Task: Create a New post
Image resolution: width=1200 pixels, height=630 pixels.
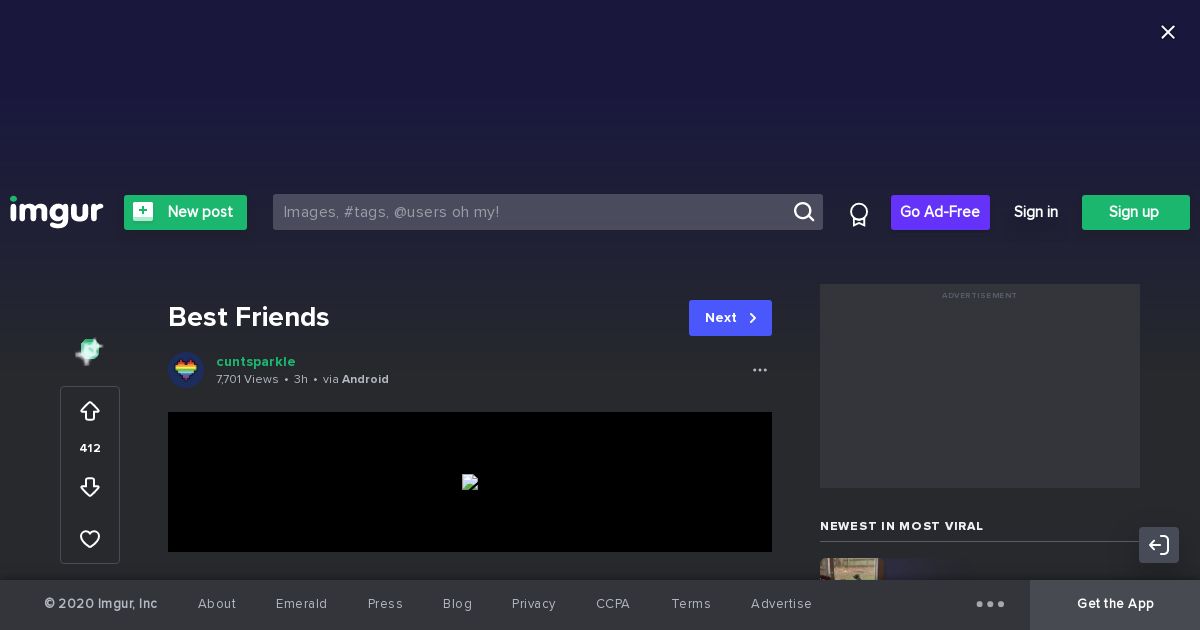Action: coord(185,212)
